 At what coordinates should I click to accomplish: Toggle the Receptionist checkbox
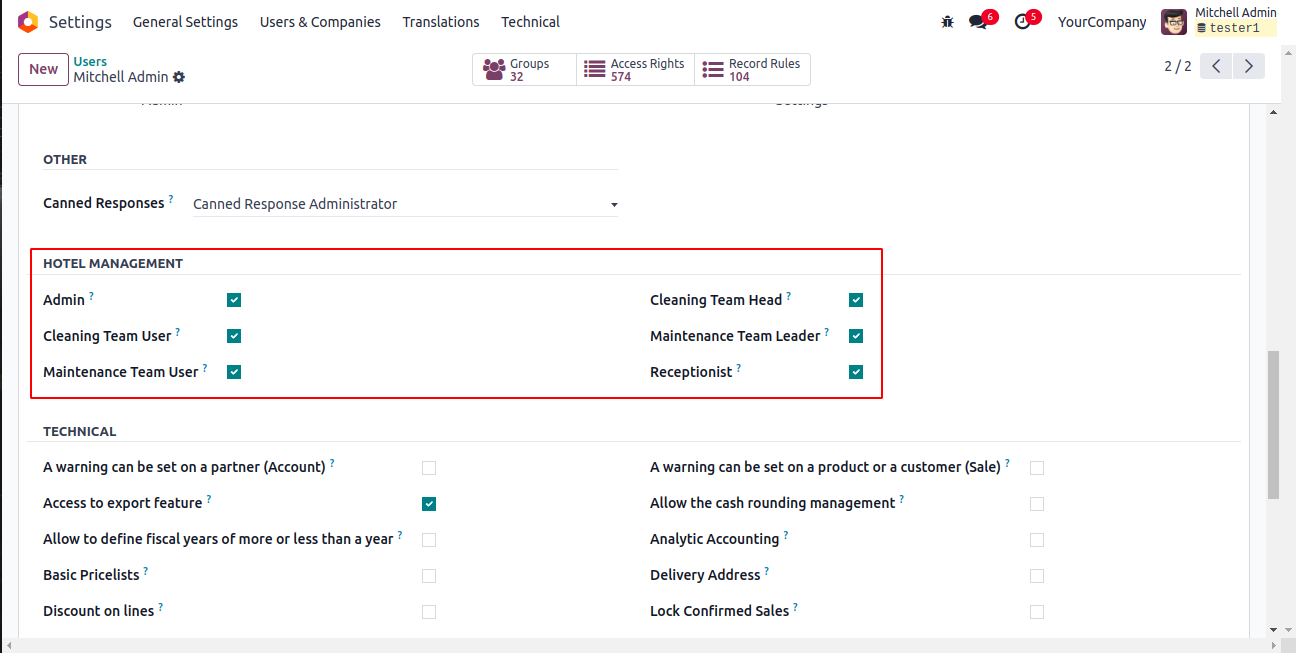pos(856,372)
